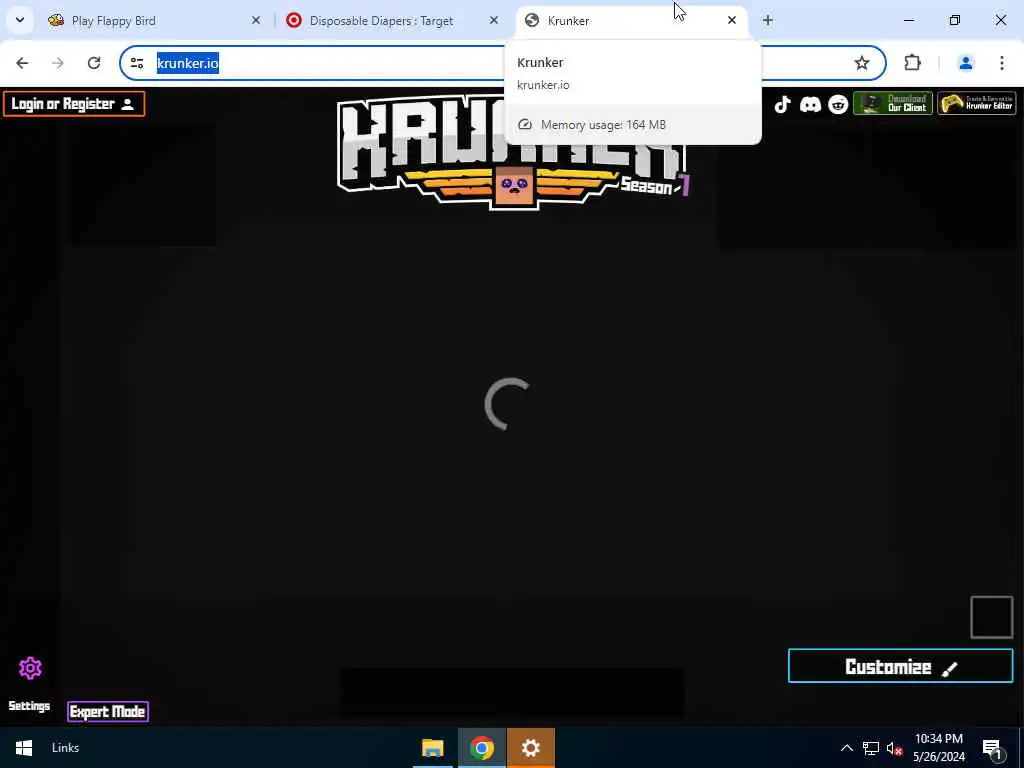This screenshot has height=768, width=1024.
Task: Open the Chrome profile icon
Action: (965, 63)
